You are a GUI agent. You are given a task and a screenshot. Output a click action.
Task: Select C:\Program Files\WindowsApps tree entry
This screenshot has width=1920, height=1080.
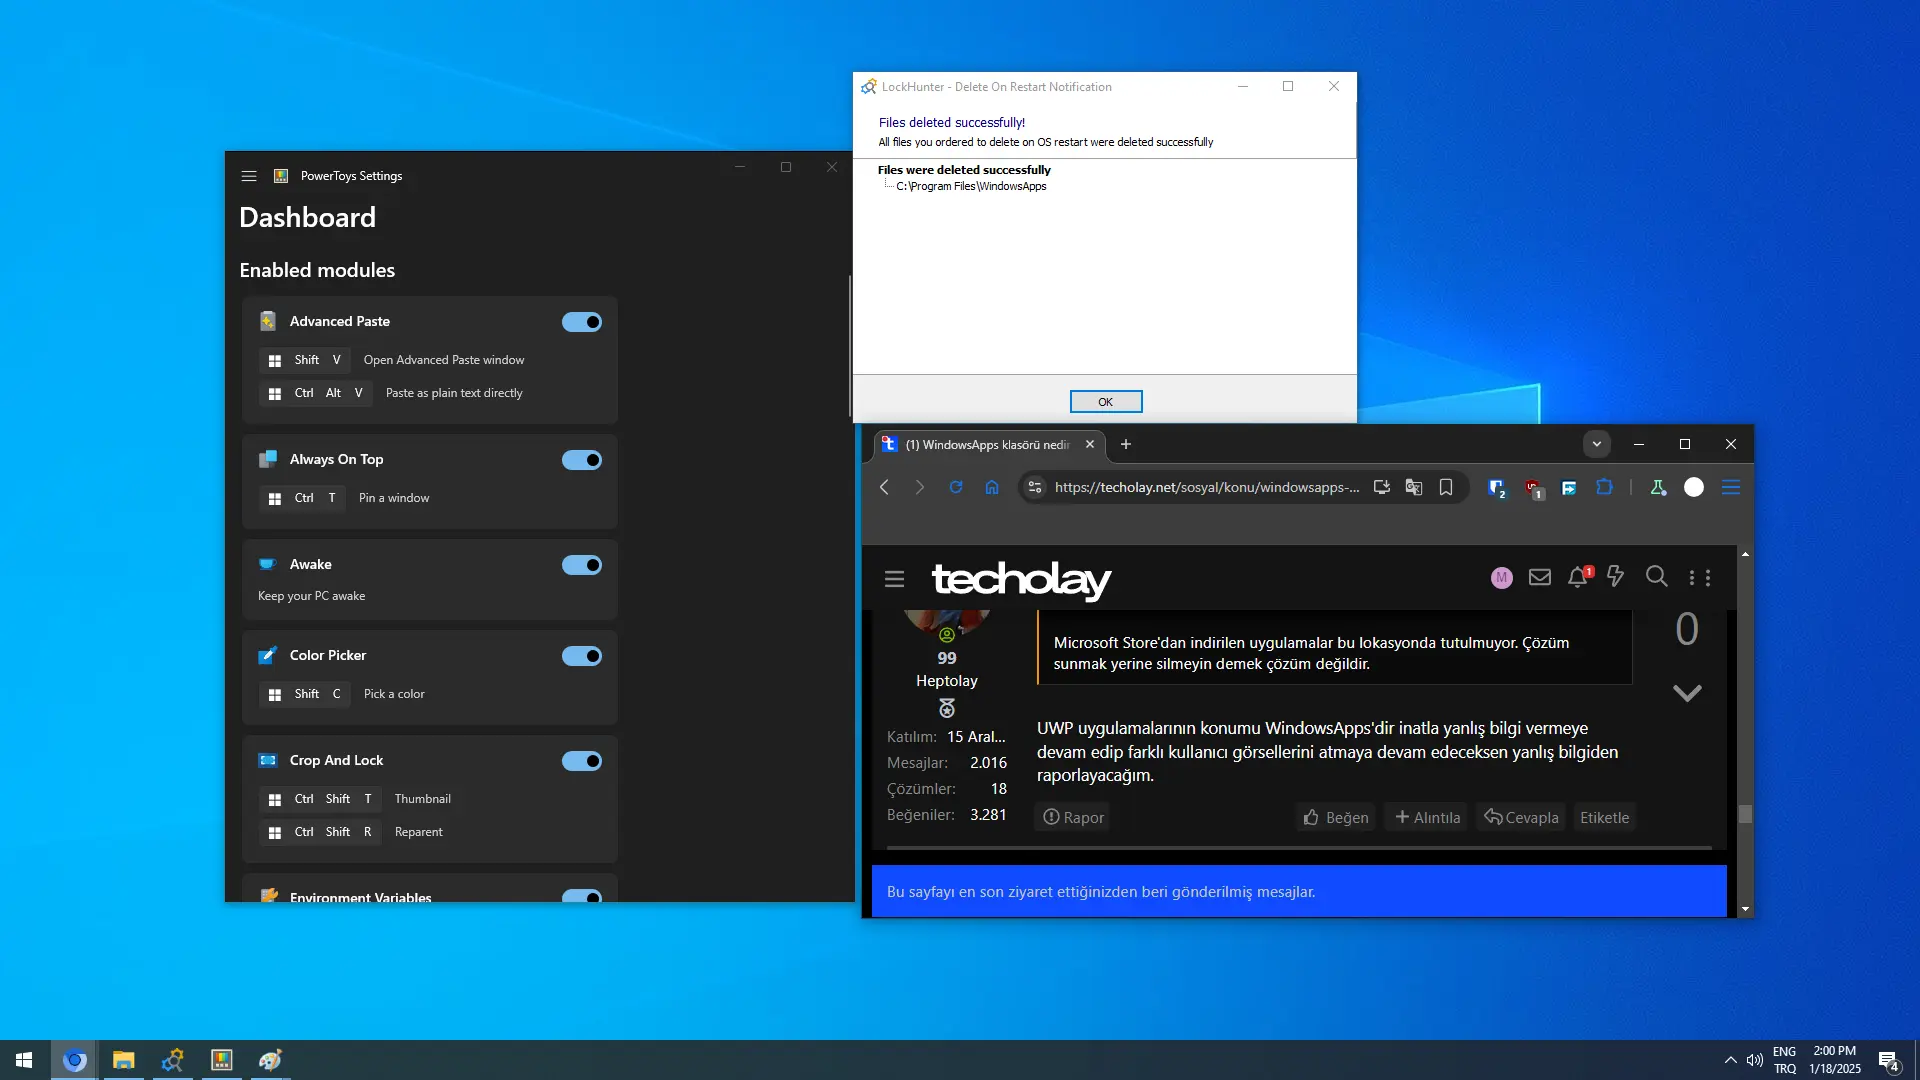tap(971, 186)
